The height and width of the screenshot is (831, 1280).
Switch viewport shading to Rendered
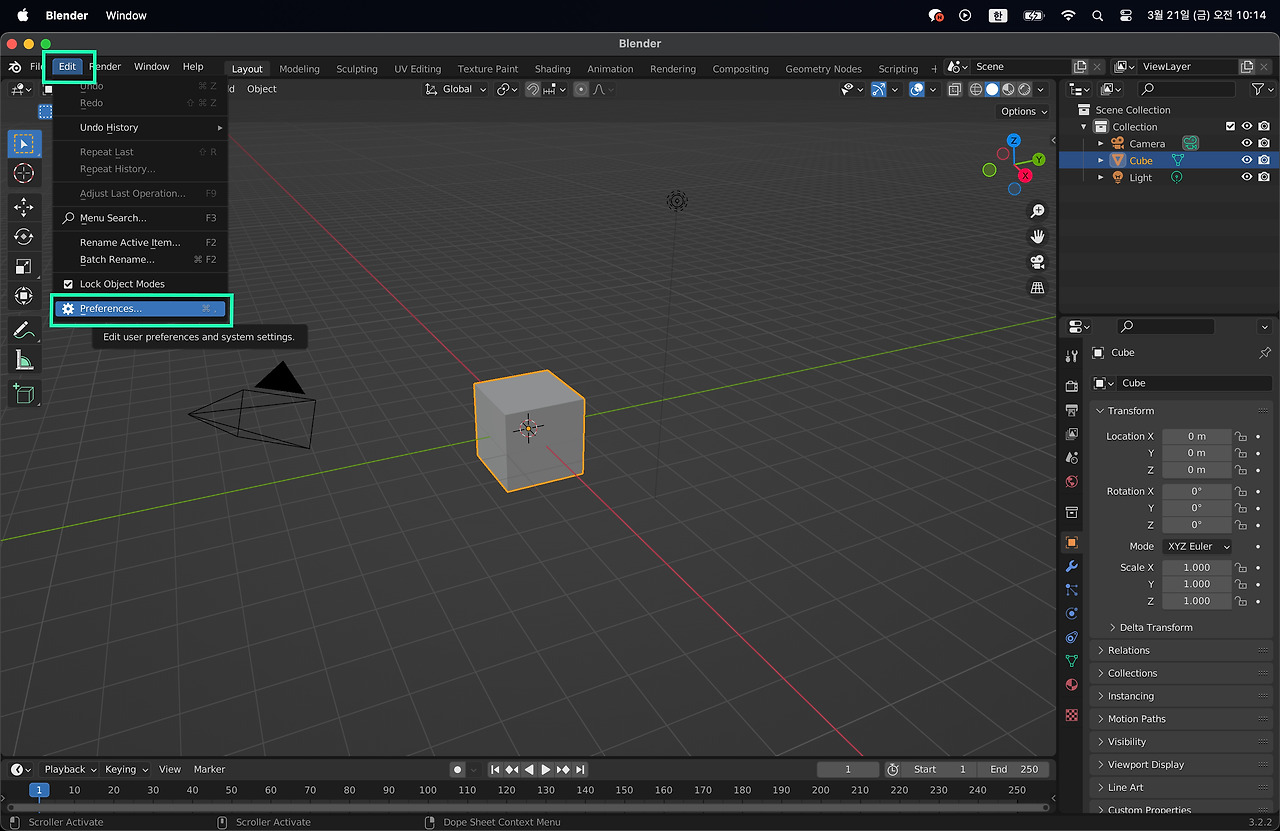(x=1024, y=89)
